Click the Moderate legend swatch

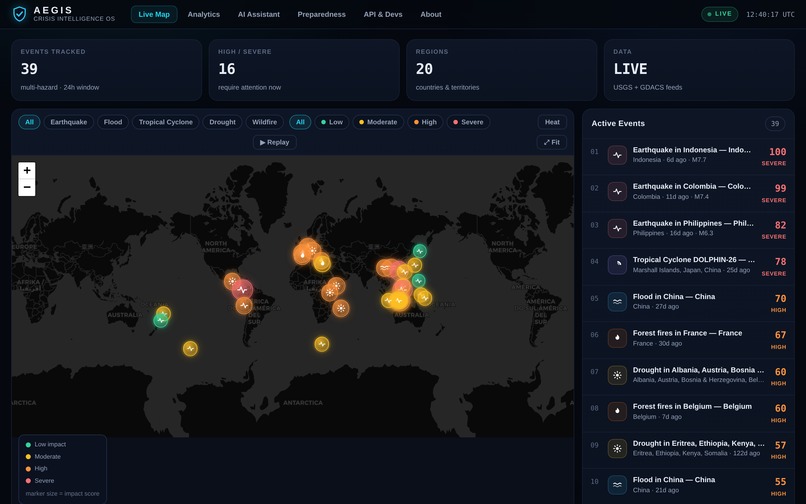(x=28, y=457)
